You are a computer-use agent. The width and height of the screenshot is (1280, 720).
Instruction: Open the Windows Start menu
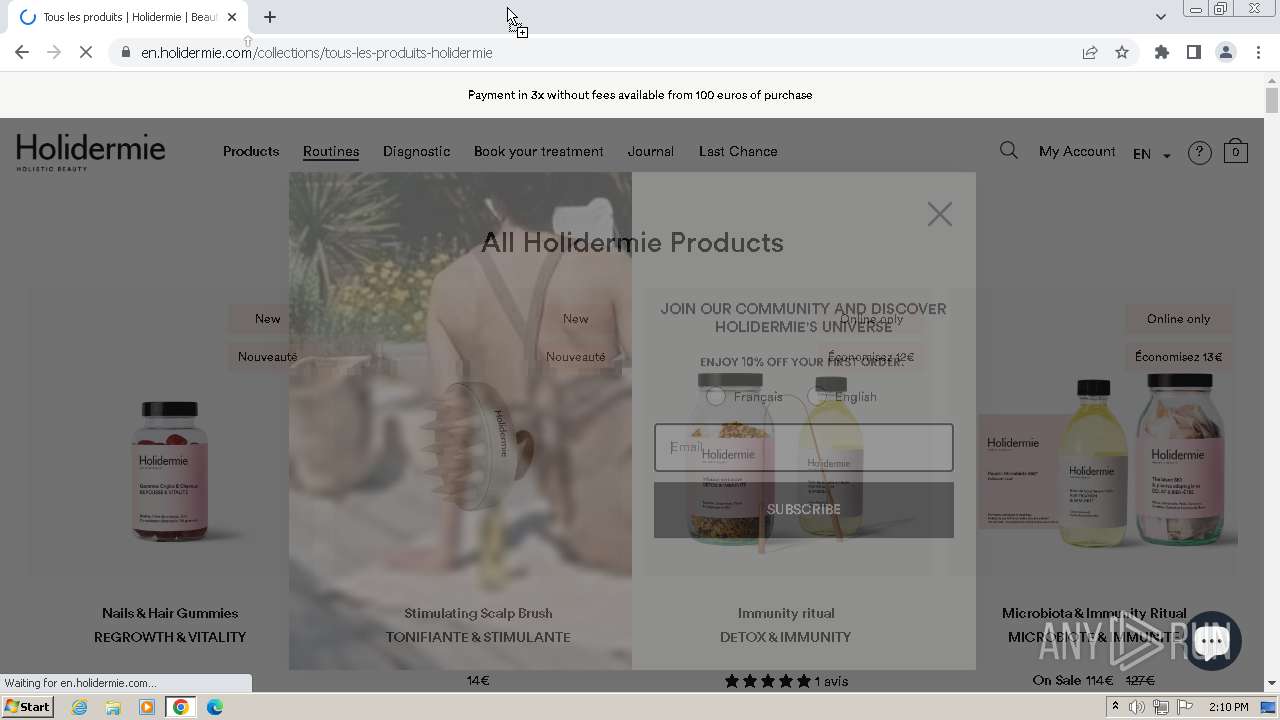(x=28, y=707)
